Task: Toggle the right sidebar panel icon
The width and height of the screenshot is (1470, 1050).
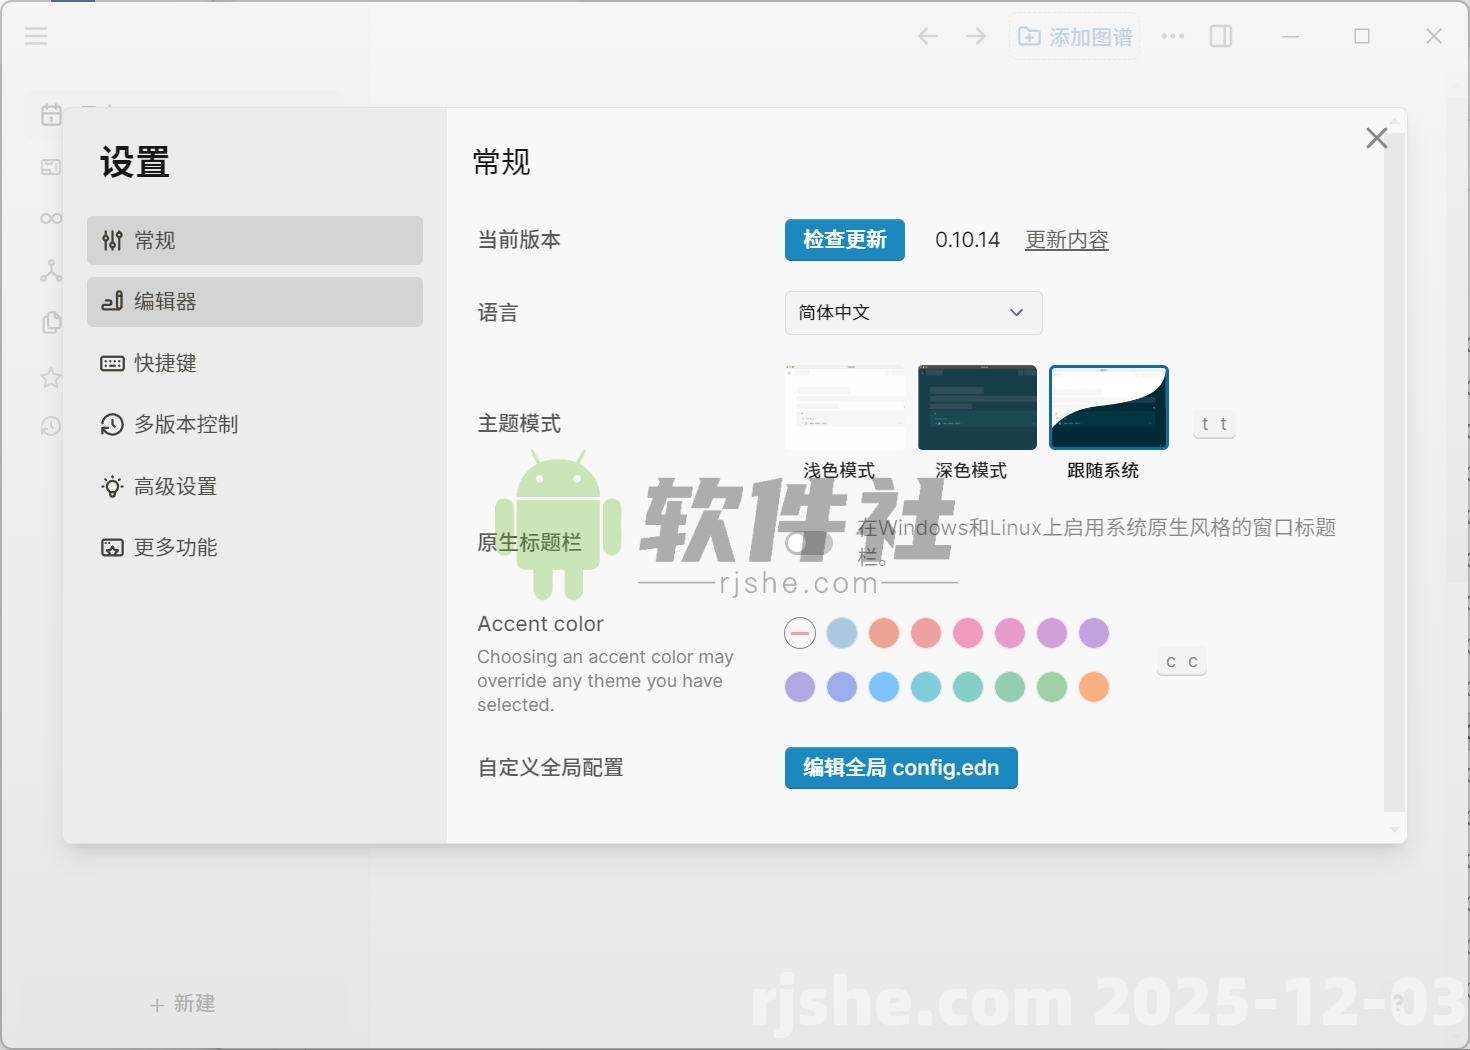Action: (1221, 36)
